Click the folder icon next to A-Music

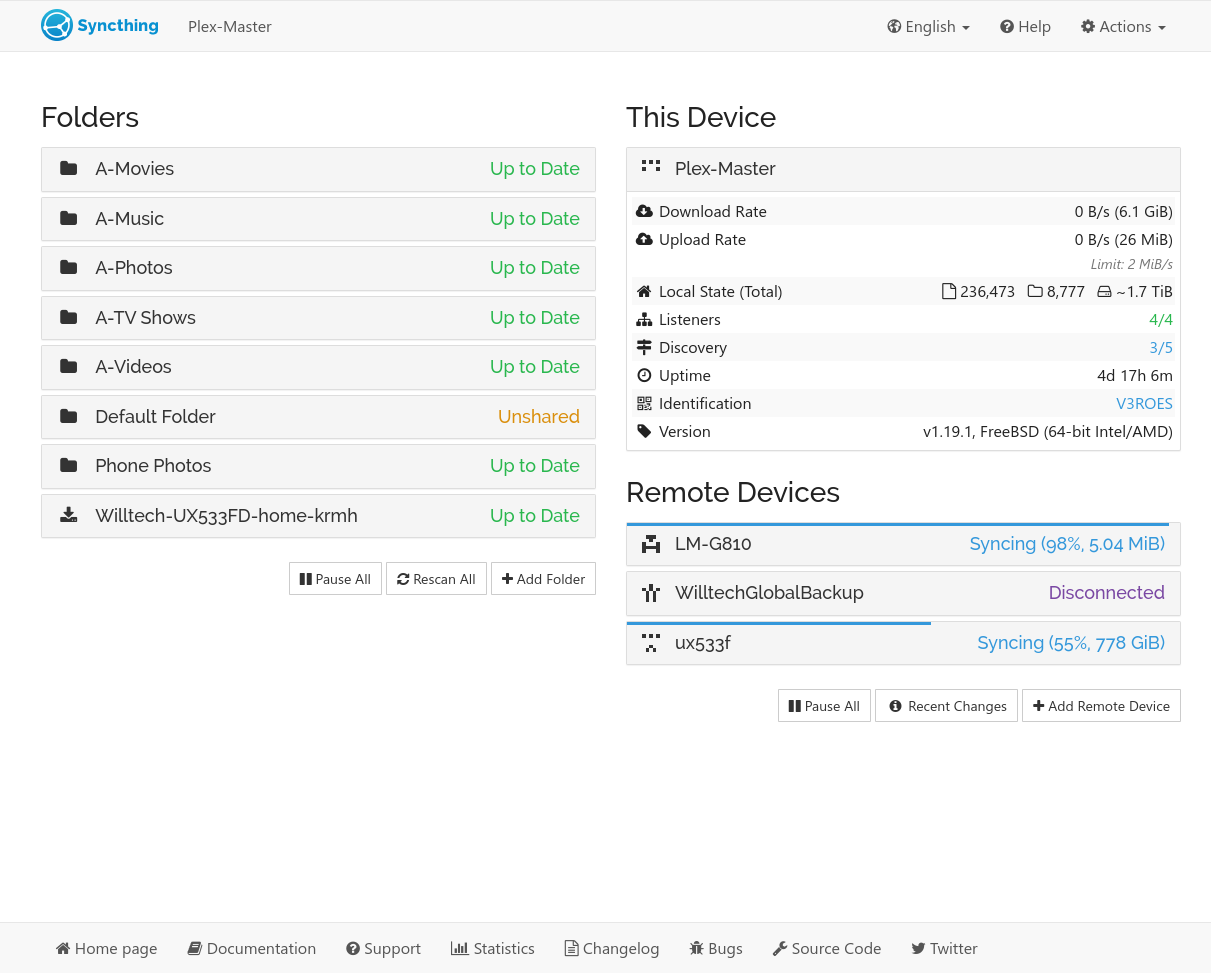pos(68,218)
